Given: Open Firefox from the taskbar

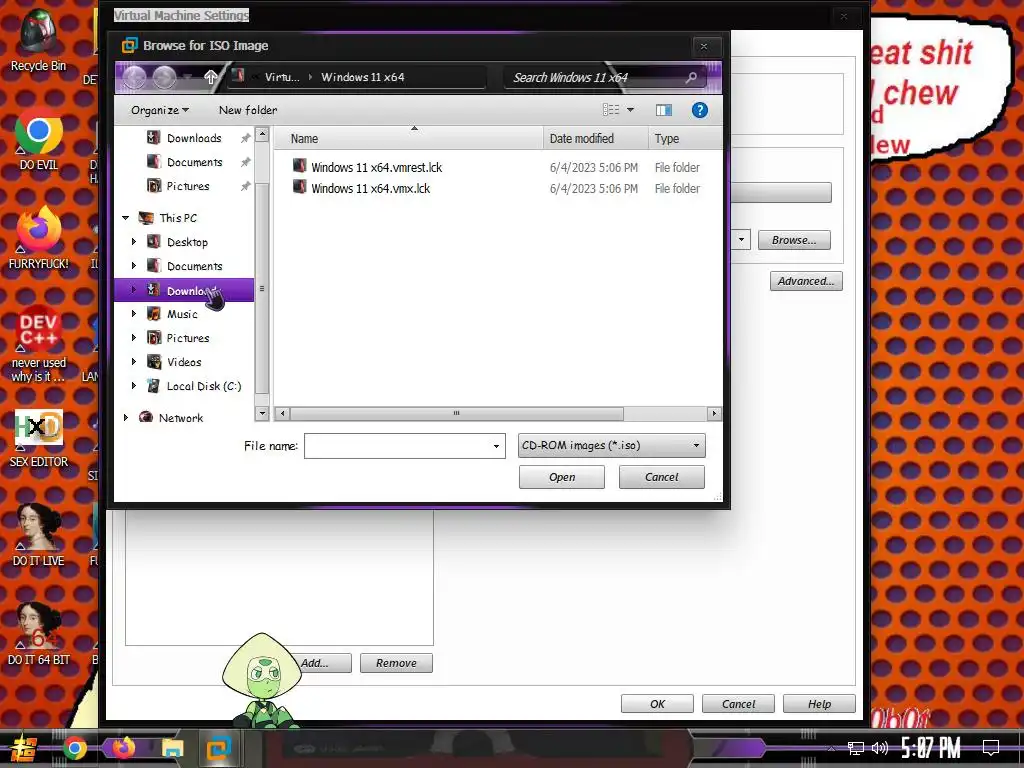Looking at the screenshot, I should click(x=123, y=748).
